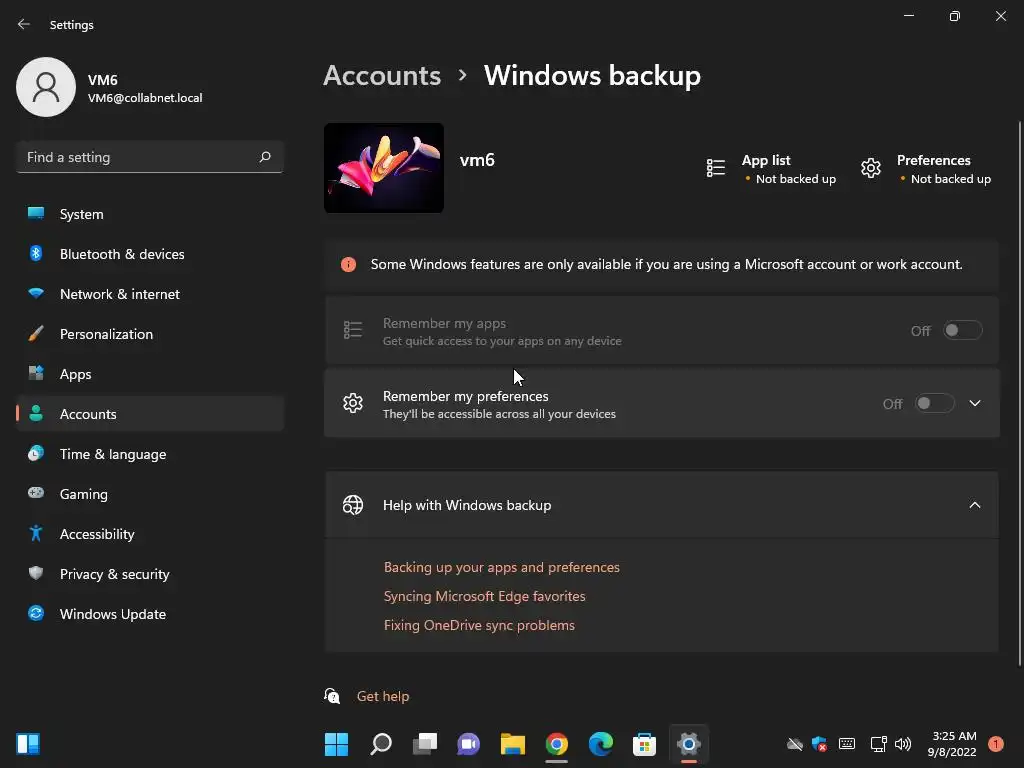Click the Get help chat icon
The image size is (1024, 768).
tap(332, 696)
